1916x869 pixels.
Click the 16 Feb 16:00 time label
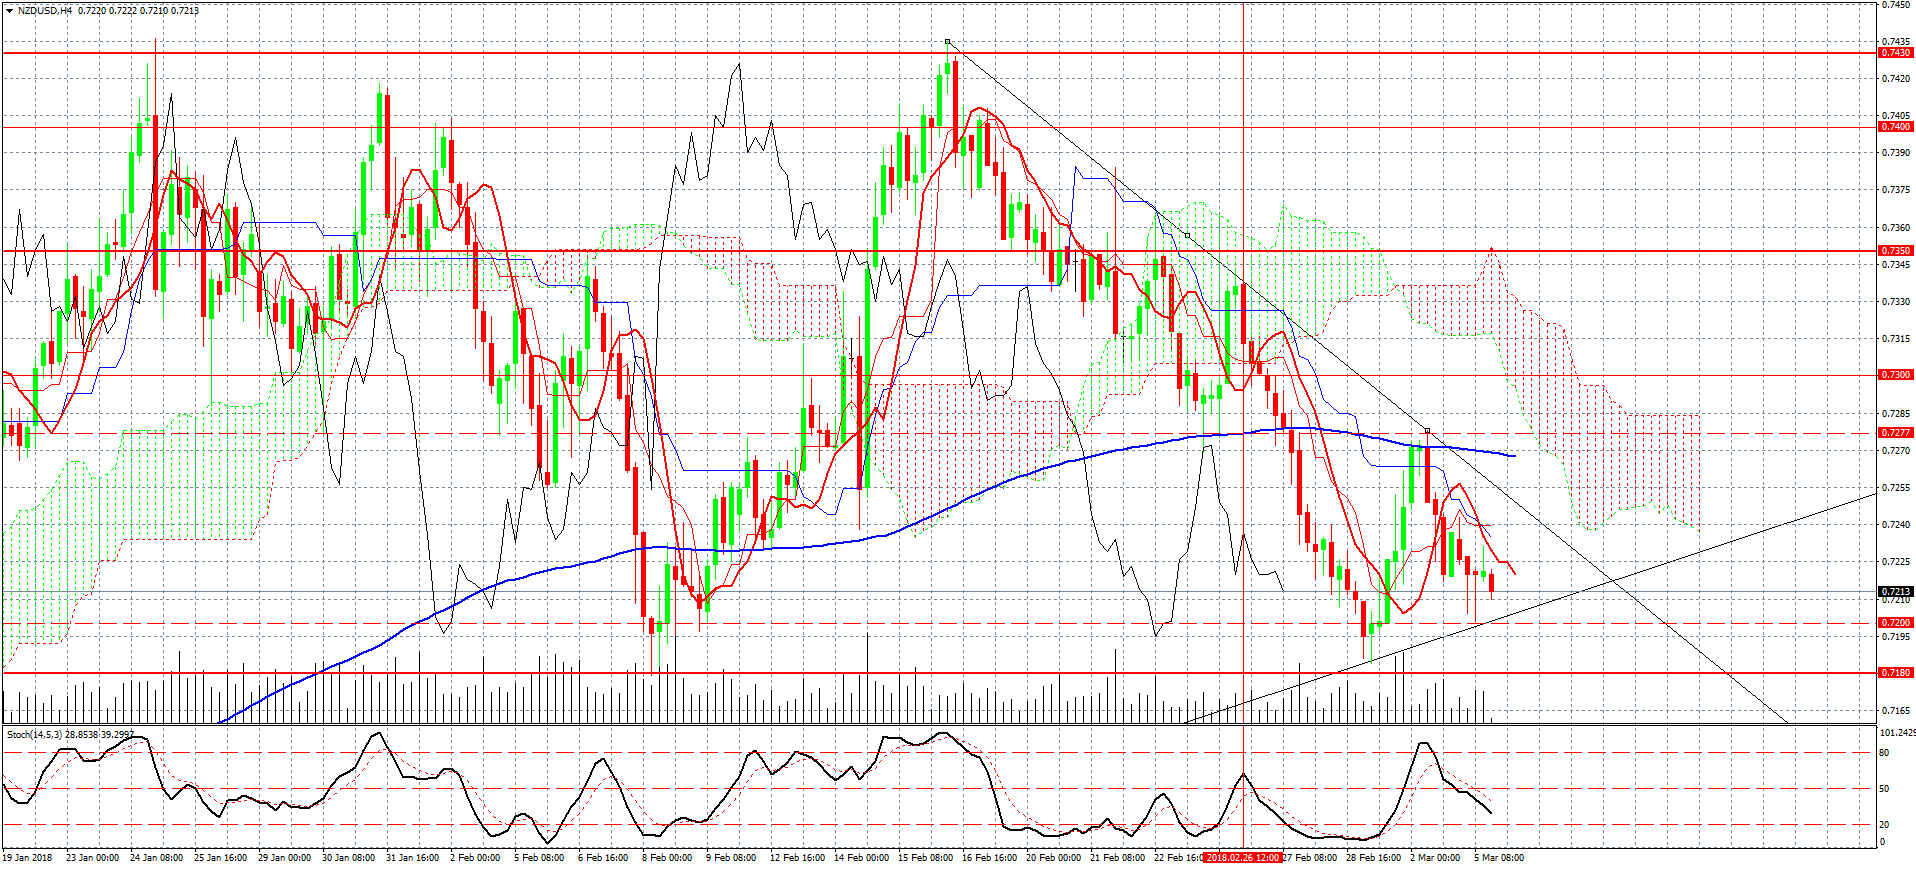pos(989,858)
